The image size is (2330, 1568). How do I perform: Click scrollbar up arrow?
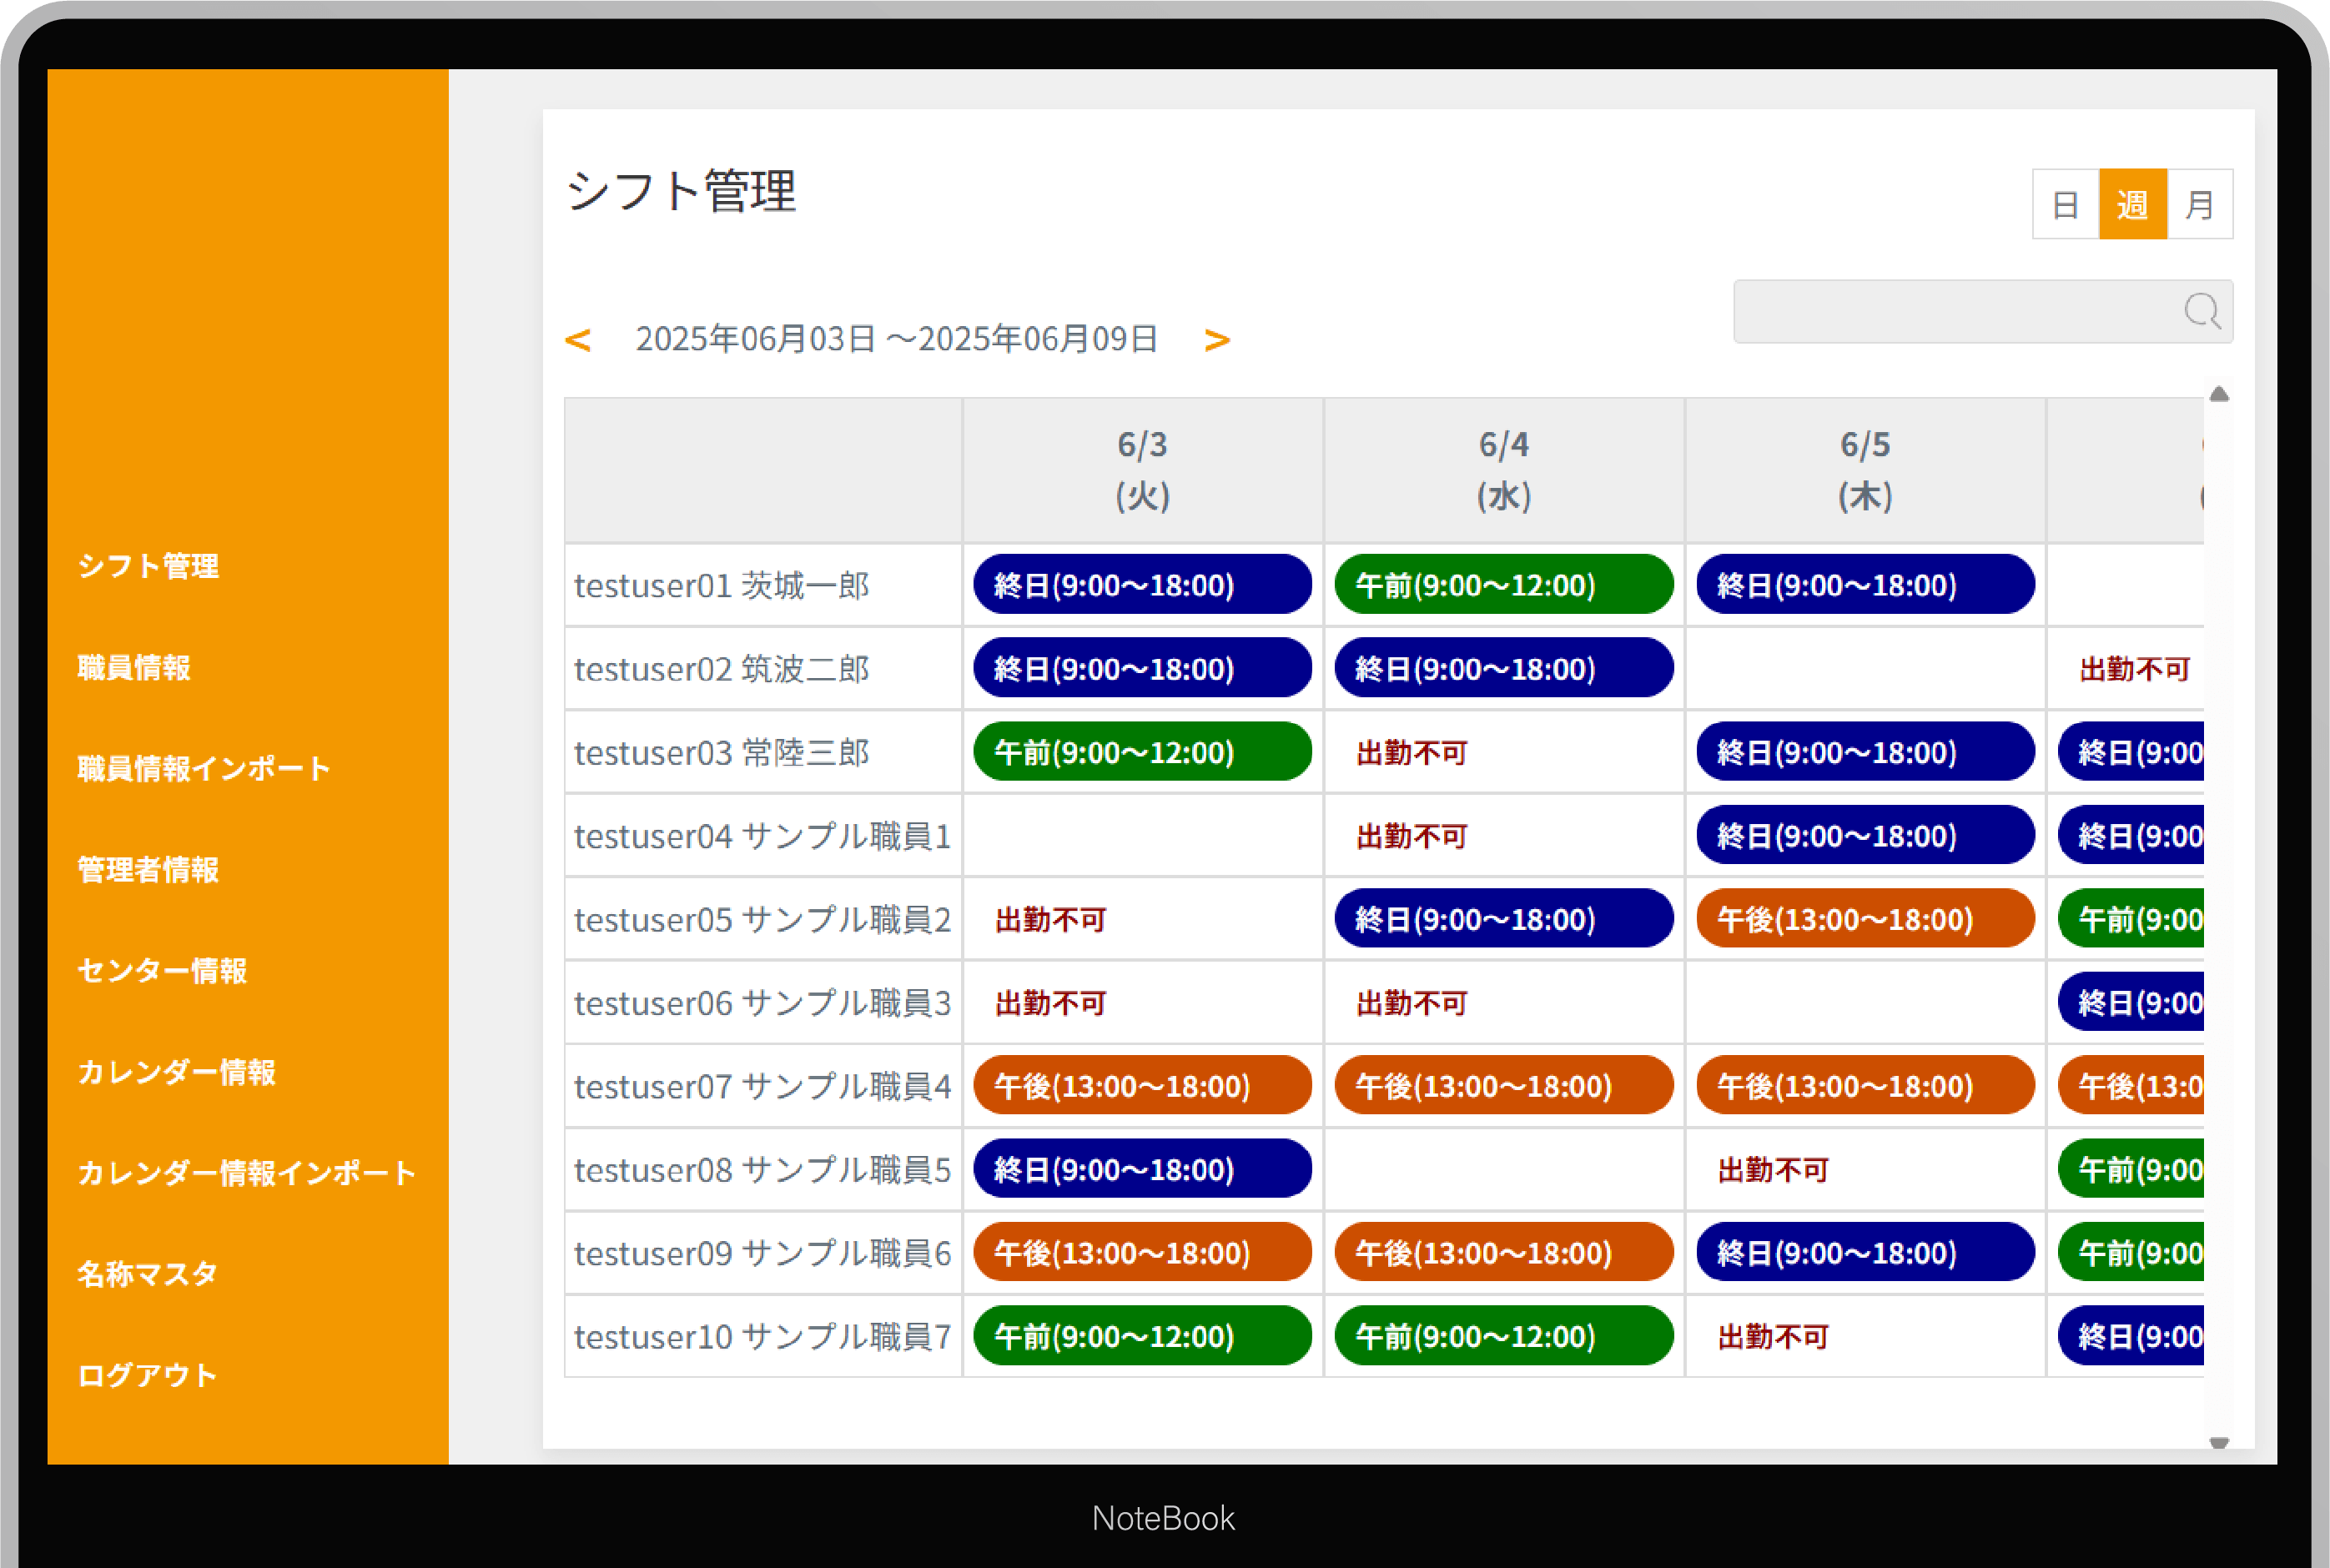pos(2219,394)
